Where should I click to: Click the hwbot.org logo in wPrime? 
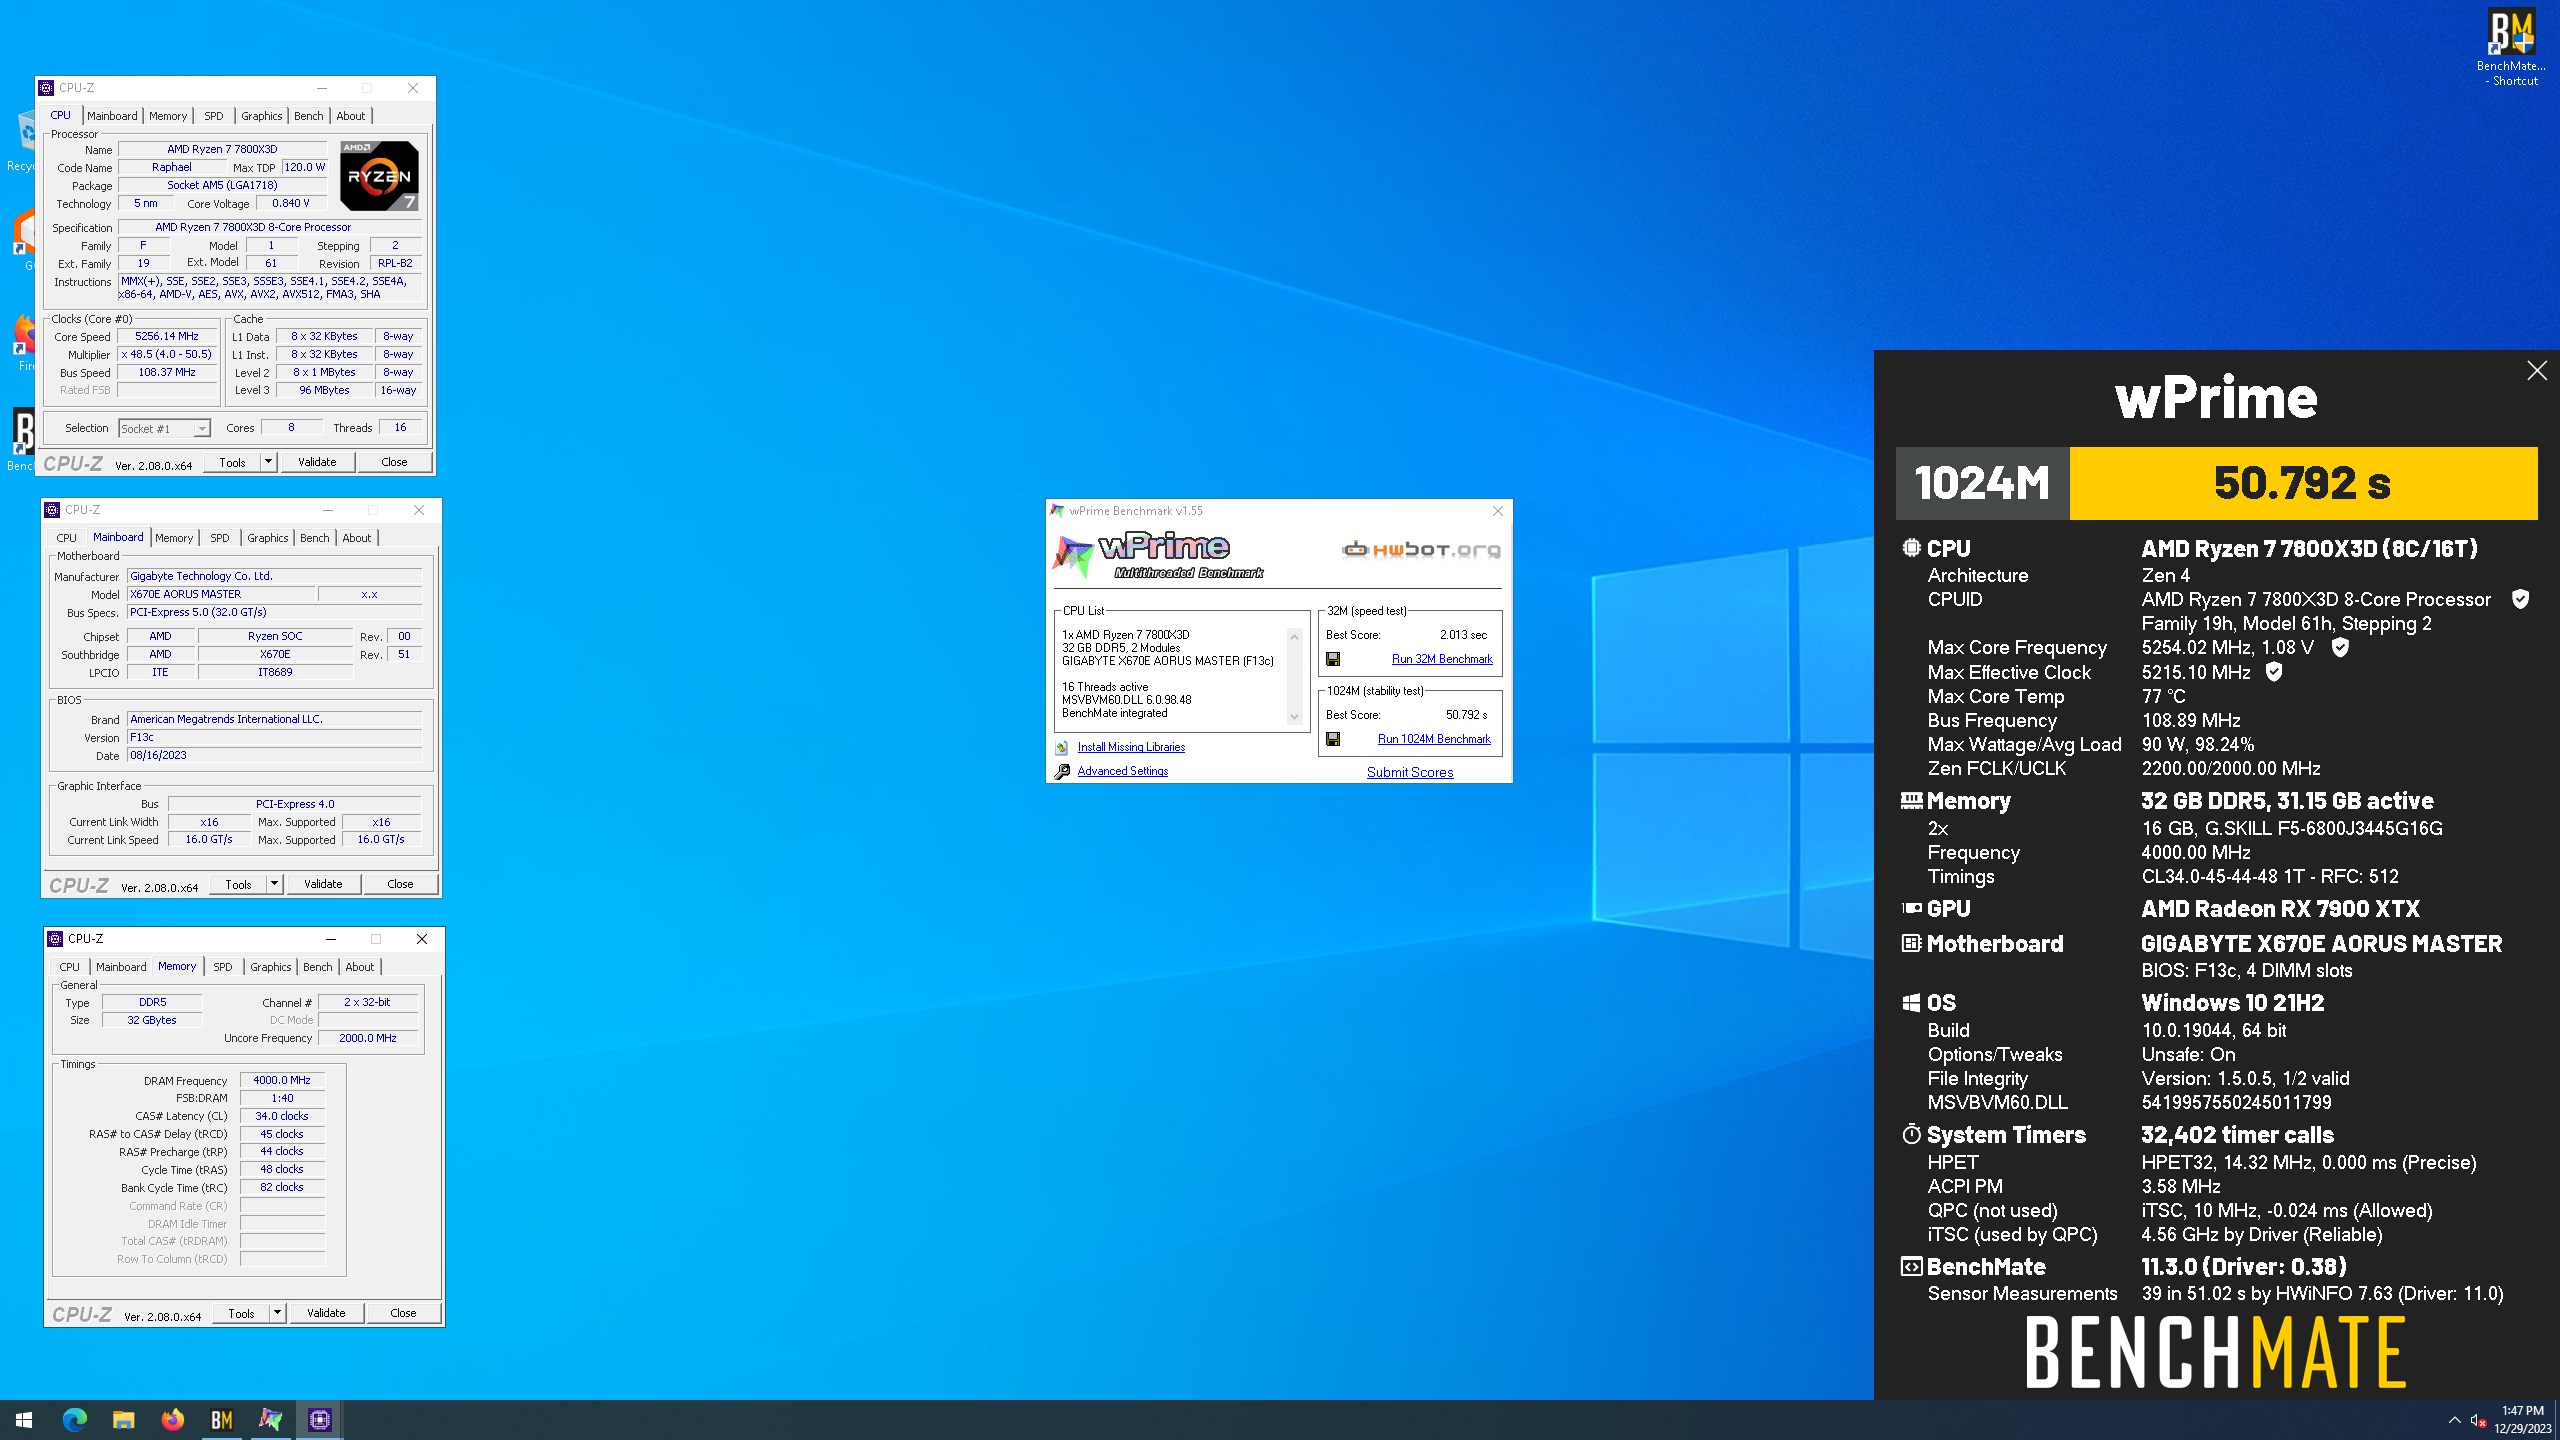click(x=1421, y=549)
